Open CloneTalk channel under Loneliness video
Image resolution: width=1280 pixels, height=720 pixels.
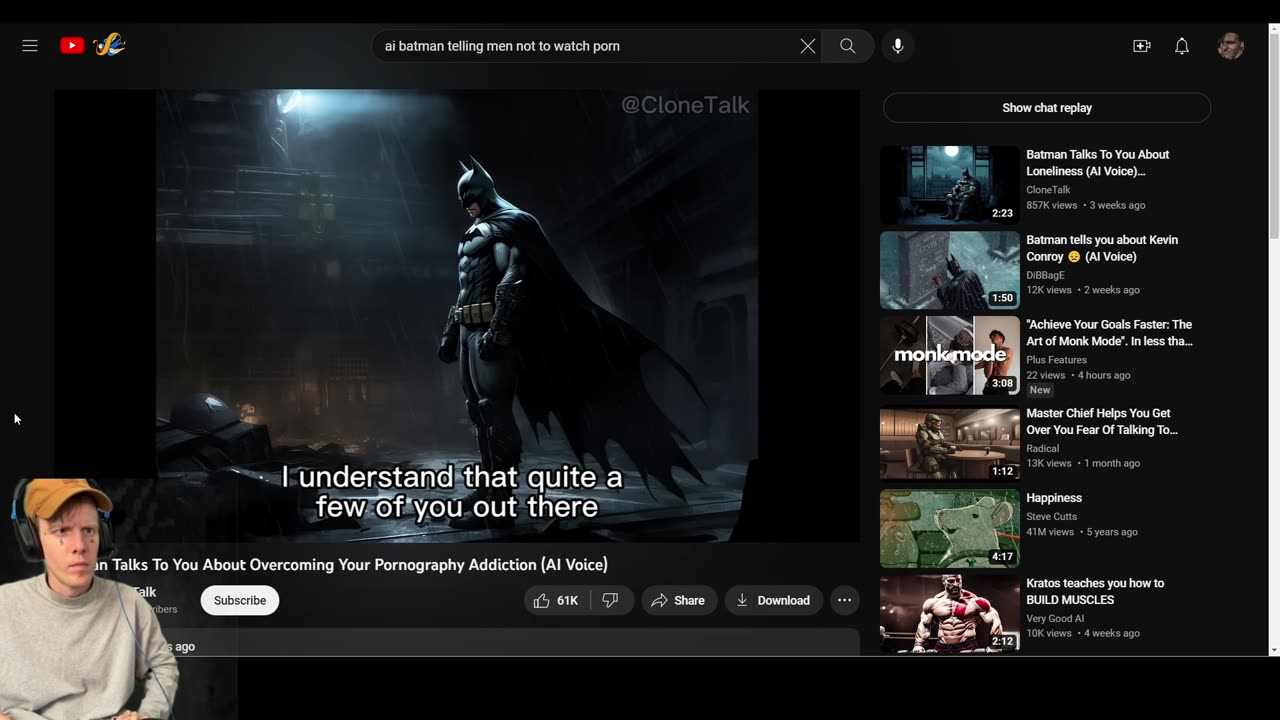(1048, 190)
